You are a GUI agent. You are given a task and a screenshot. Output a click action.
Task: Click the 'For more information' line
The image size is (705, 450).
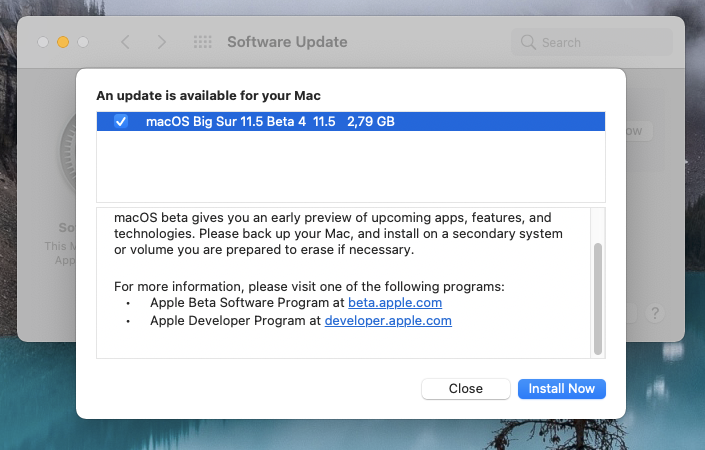tap(309, 286)
